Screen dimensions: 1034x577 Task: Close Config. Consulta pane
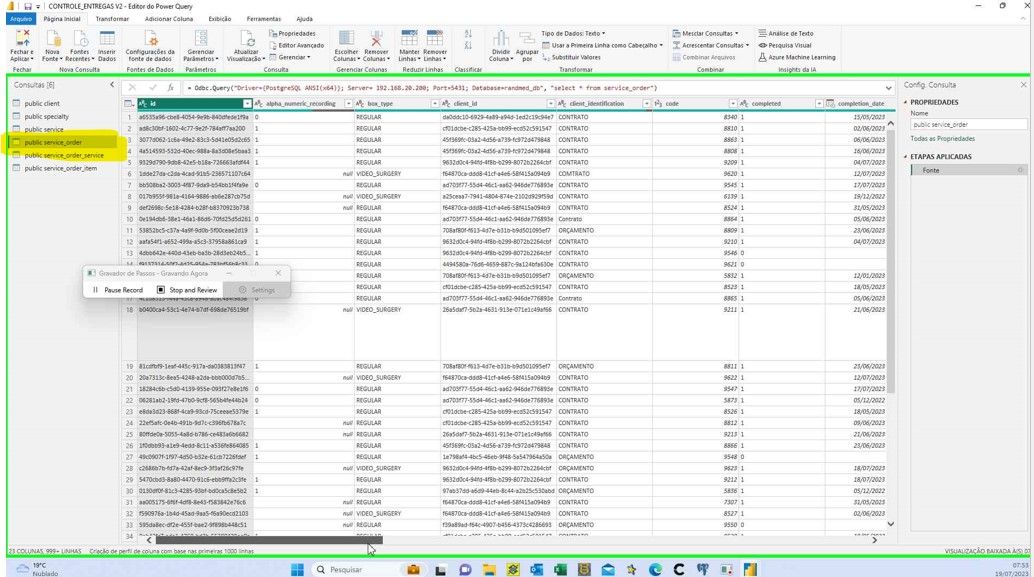click(x=1023, y=85)
